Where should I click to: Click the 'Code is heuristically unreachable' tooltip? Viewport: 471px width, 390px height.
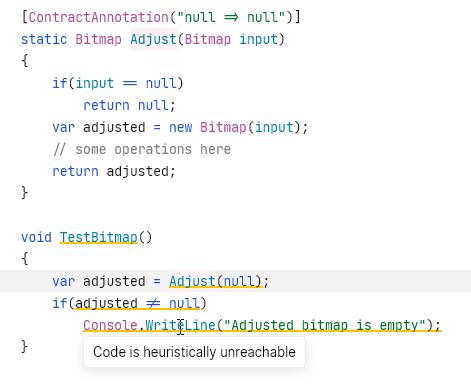tap(194, 352)
